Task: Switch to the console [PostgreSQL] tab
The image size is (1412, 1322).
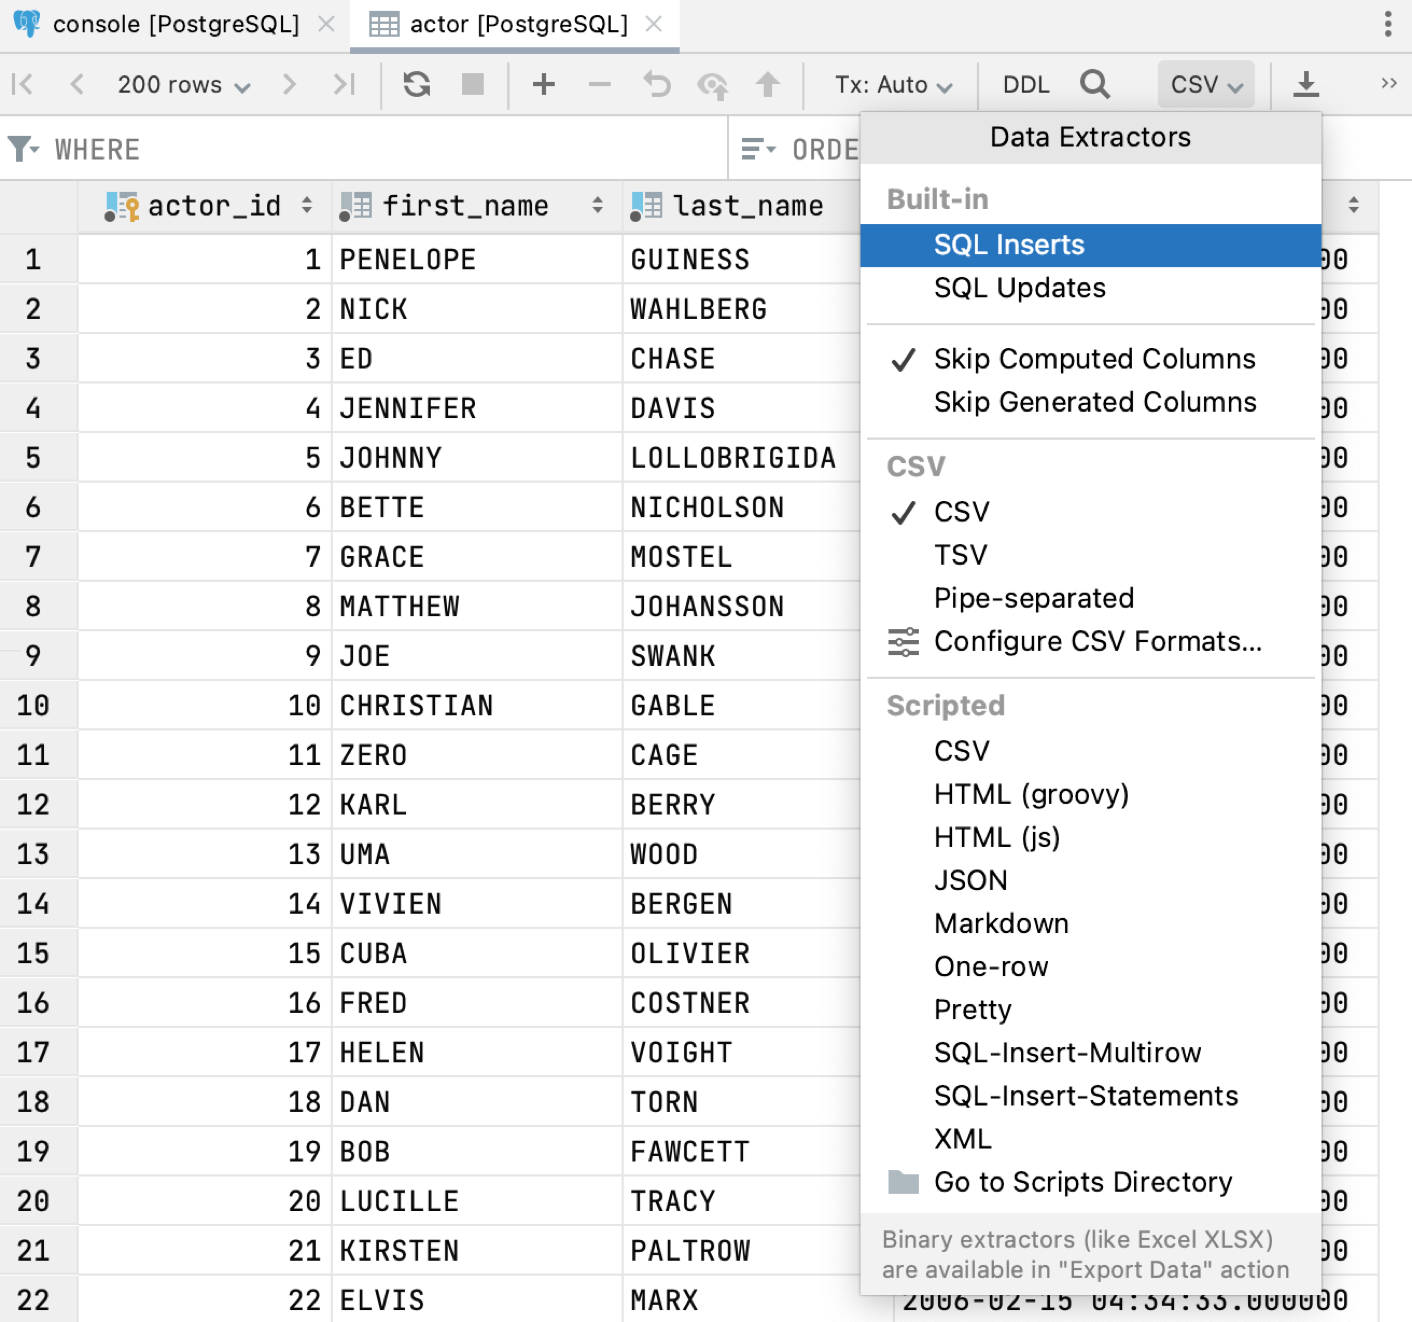Action: click(x=170, y=23)
